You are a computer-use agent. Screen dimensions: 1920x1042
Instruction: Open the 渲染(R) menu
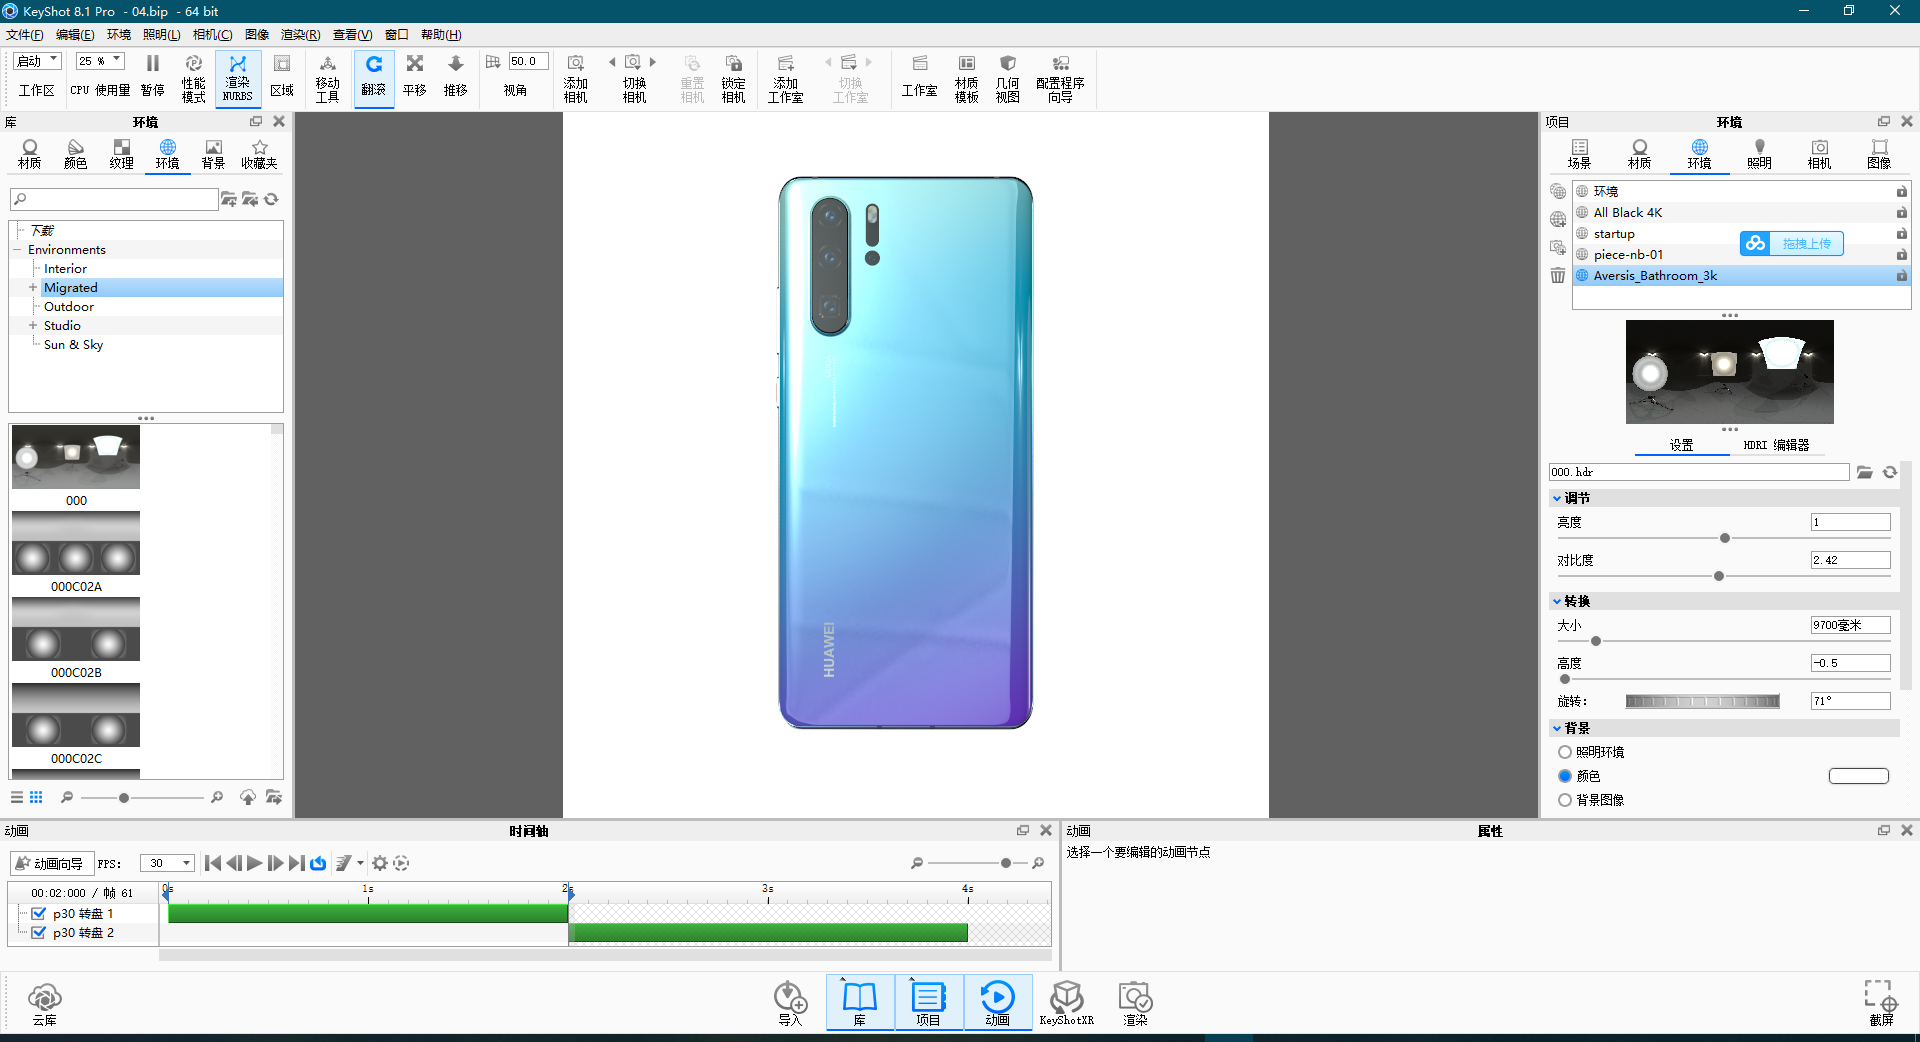tap(301, 35)
